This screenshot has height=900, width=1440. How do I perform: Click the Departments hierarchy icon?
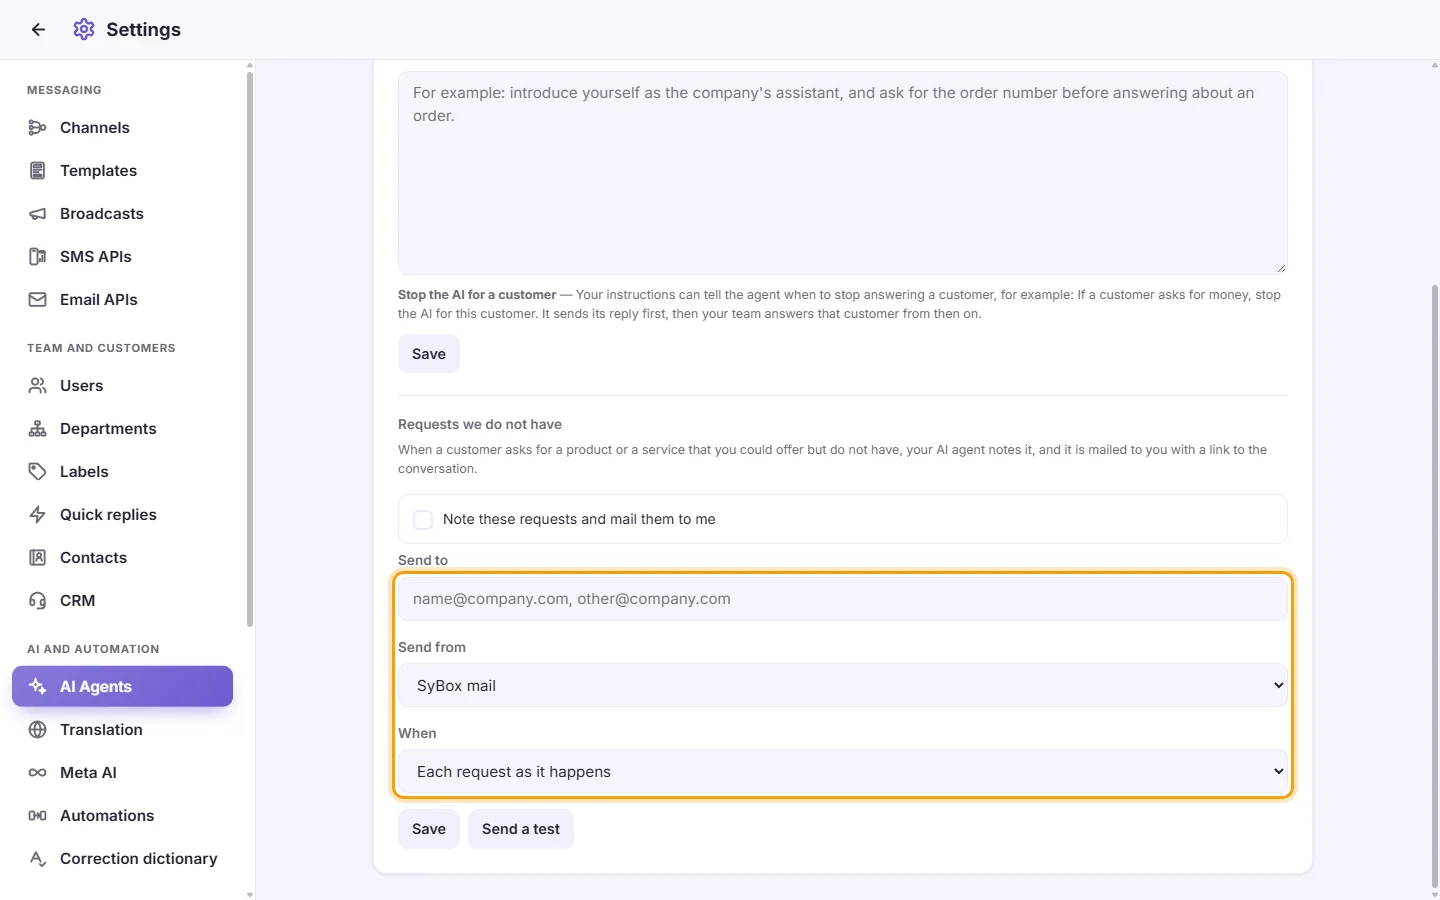click(37, 428)
